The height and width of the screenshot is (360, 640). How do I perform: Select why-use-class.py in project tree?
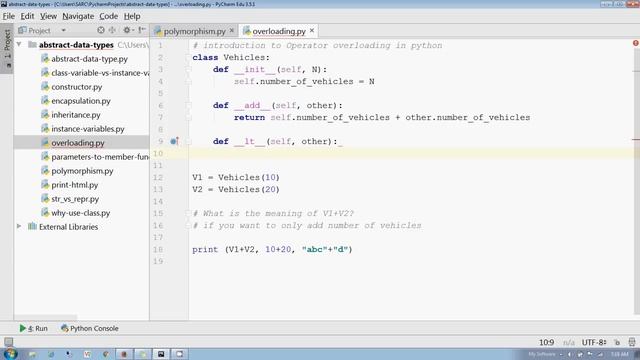pos(80,213)
